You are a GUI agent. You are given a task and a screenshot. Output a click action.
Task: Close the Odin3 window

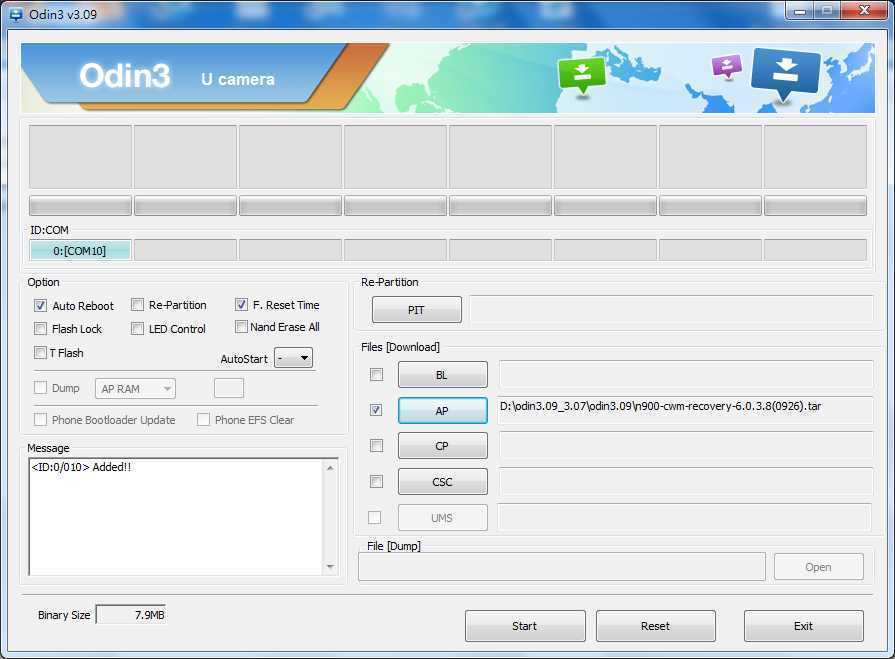(865, 10)
